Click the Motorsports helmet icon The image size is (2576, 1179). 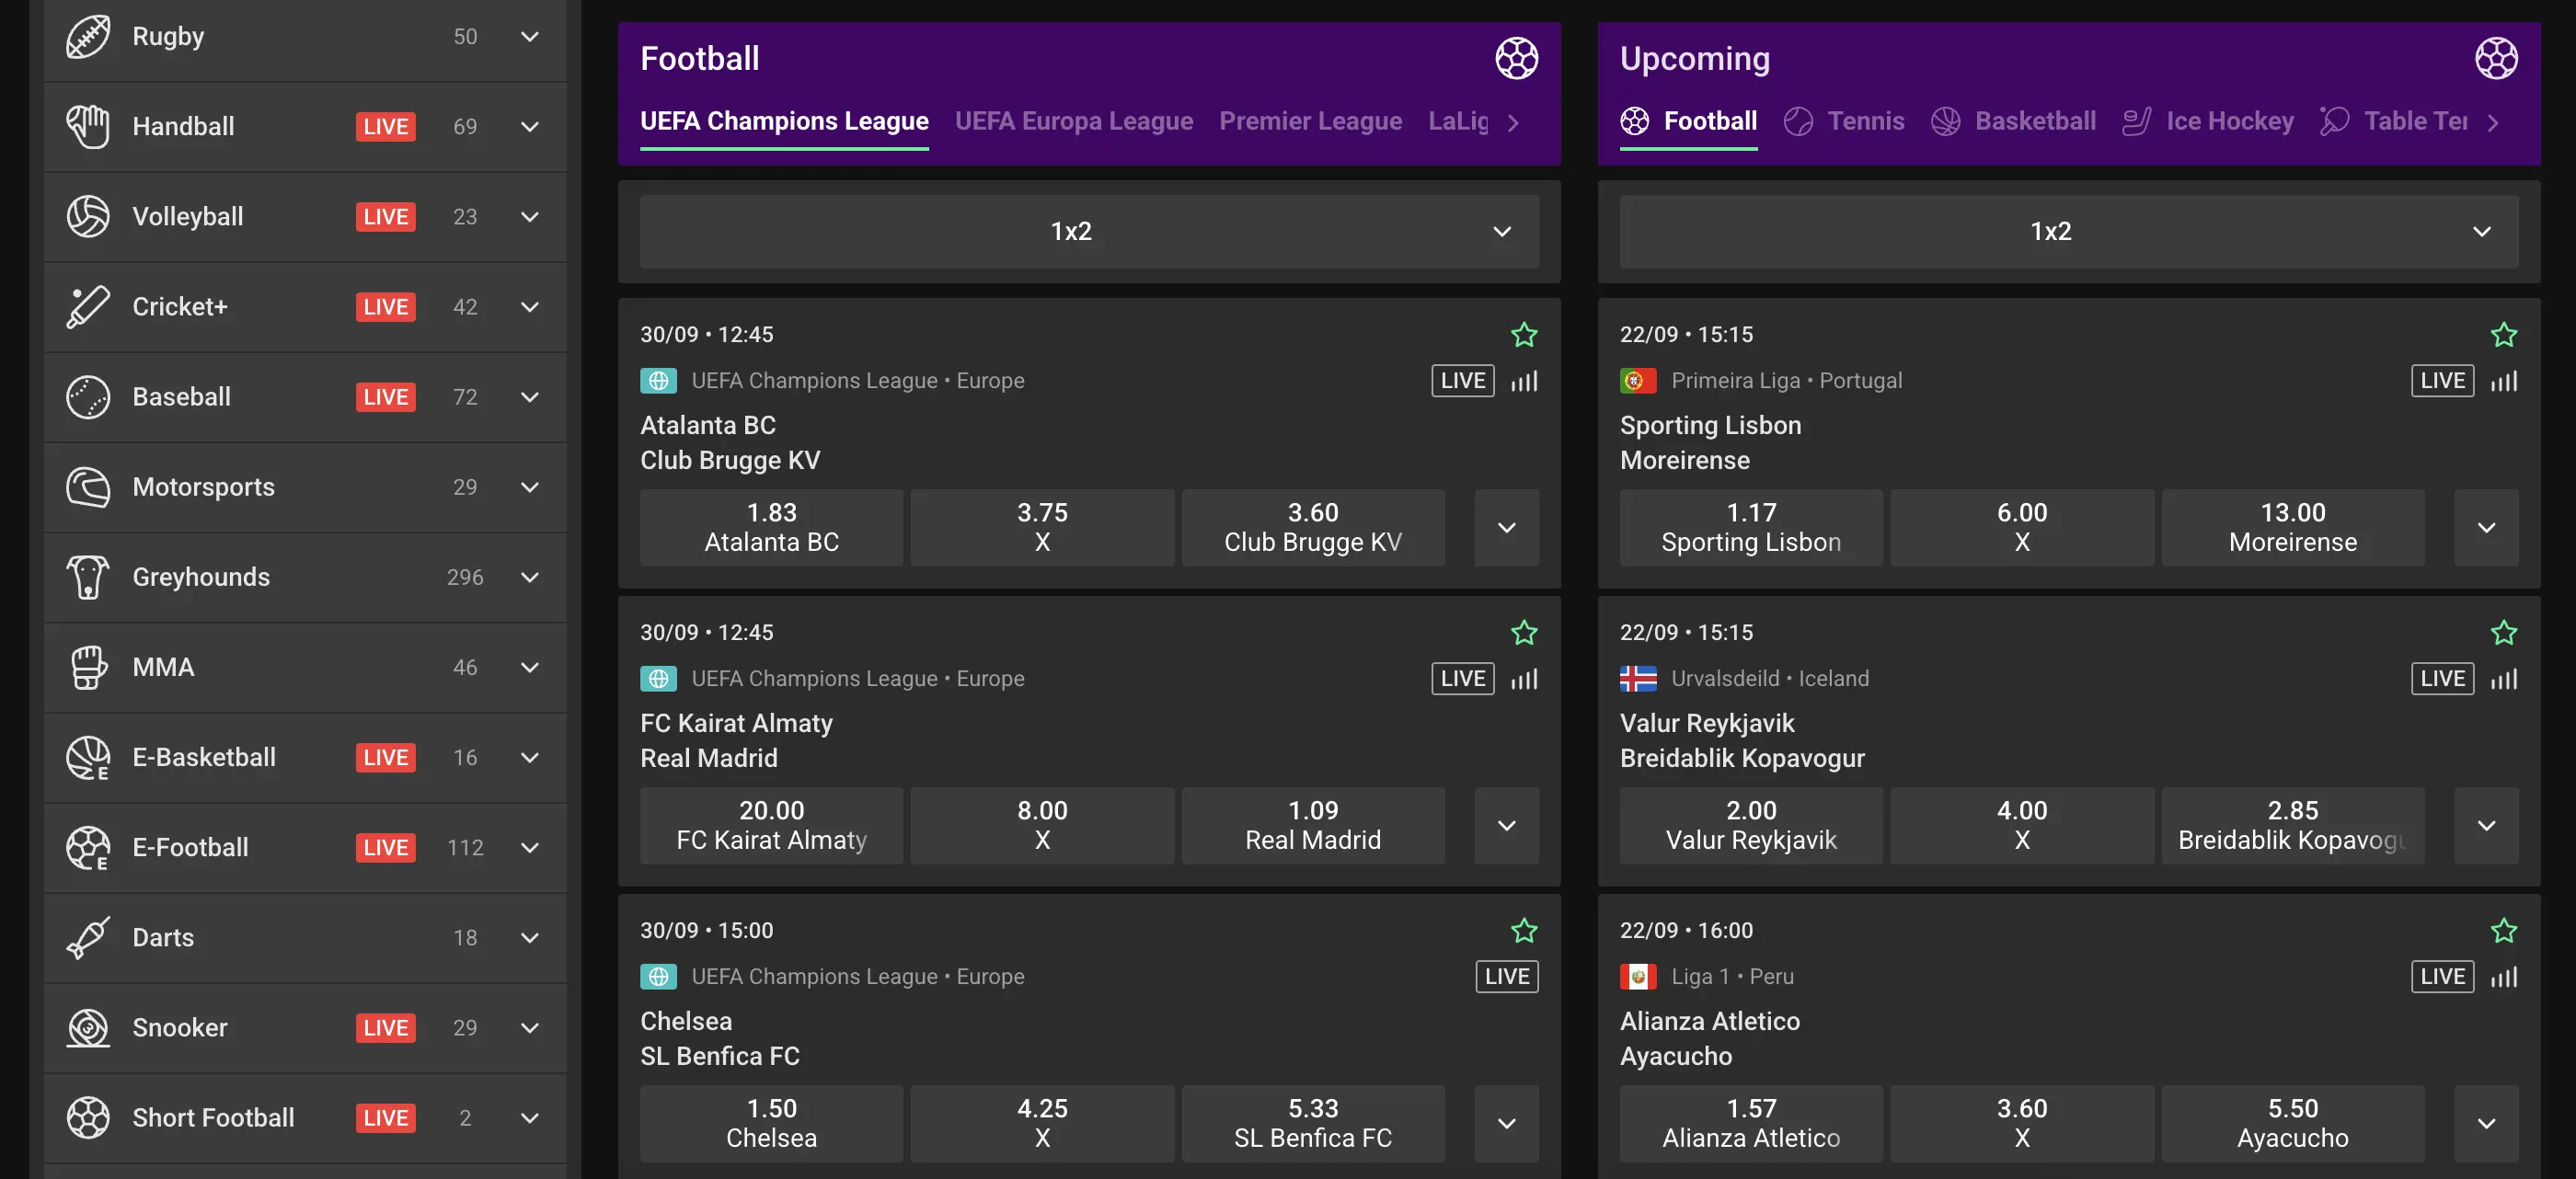point(88,487)
